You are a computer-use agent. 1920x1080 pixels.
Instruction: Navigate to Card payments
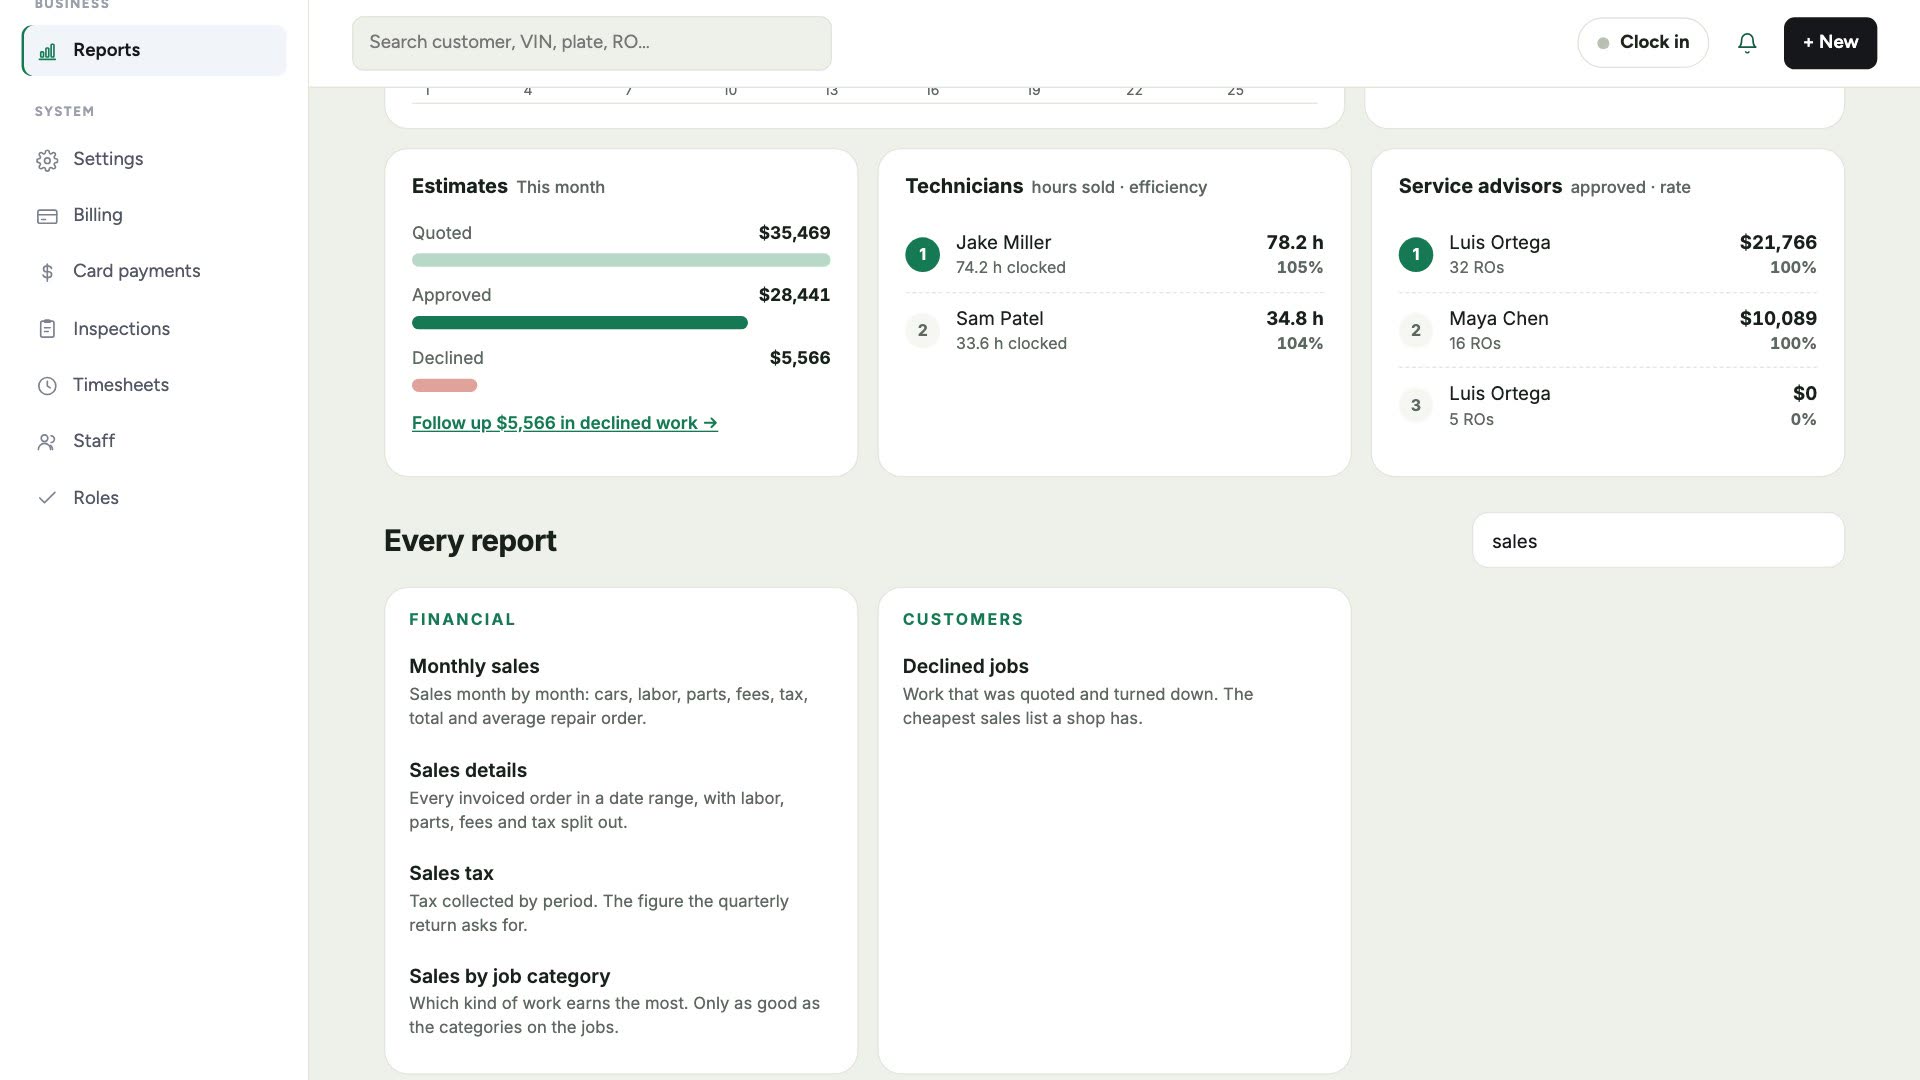[x=154, y=271]
